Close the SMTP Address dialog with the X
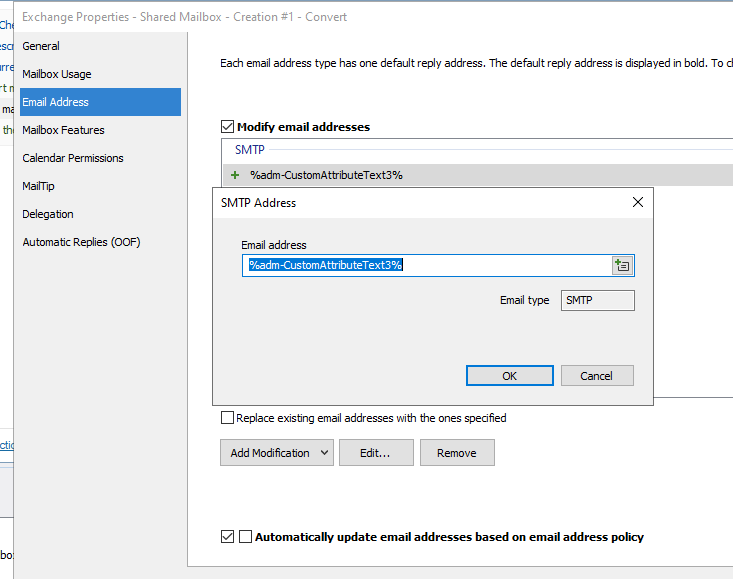 click(x=638, y=202)
